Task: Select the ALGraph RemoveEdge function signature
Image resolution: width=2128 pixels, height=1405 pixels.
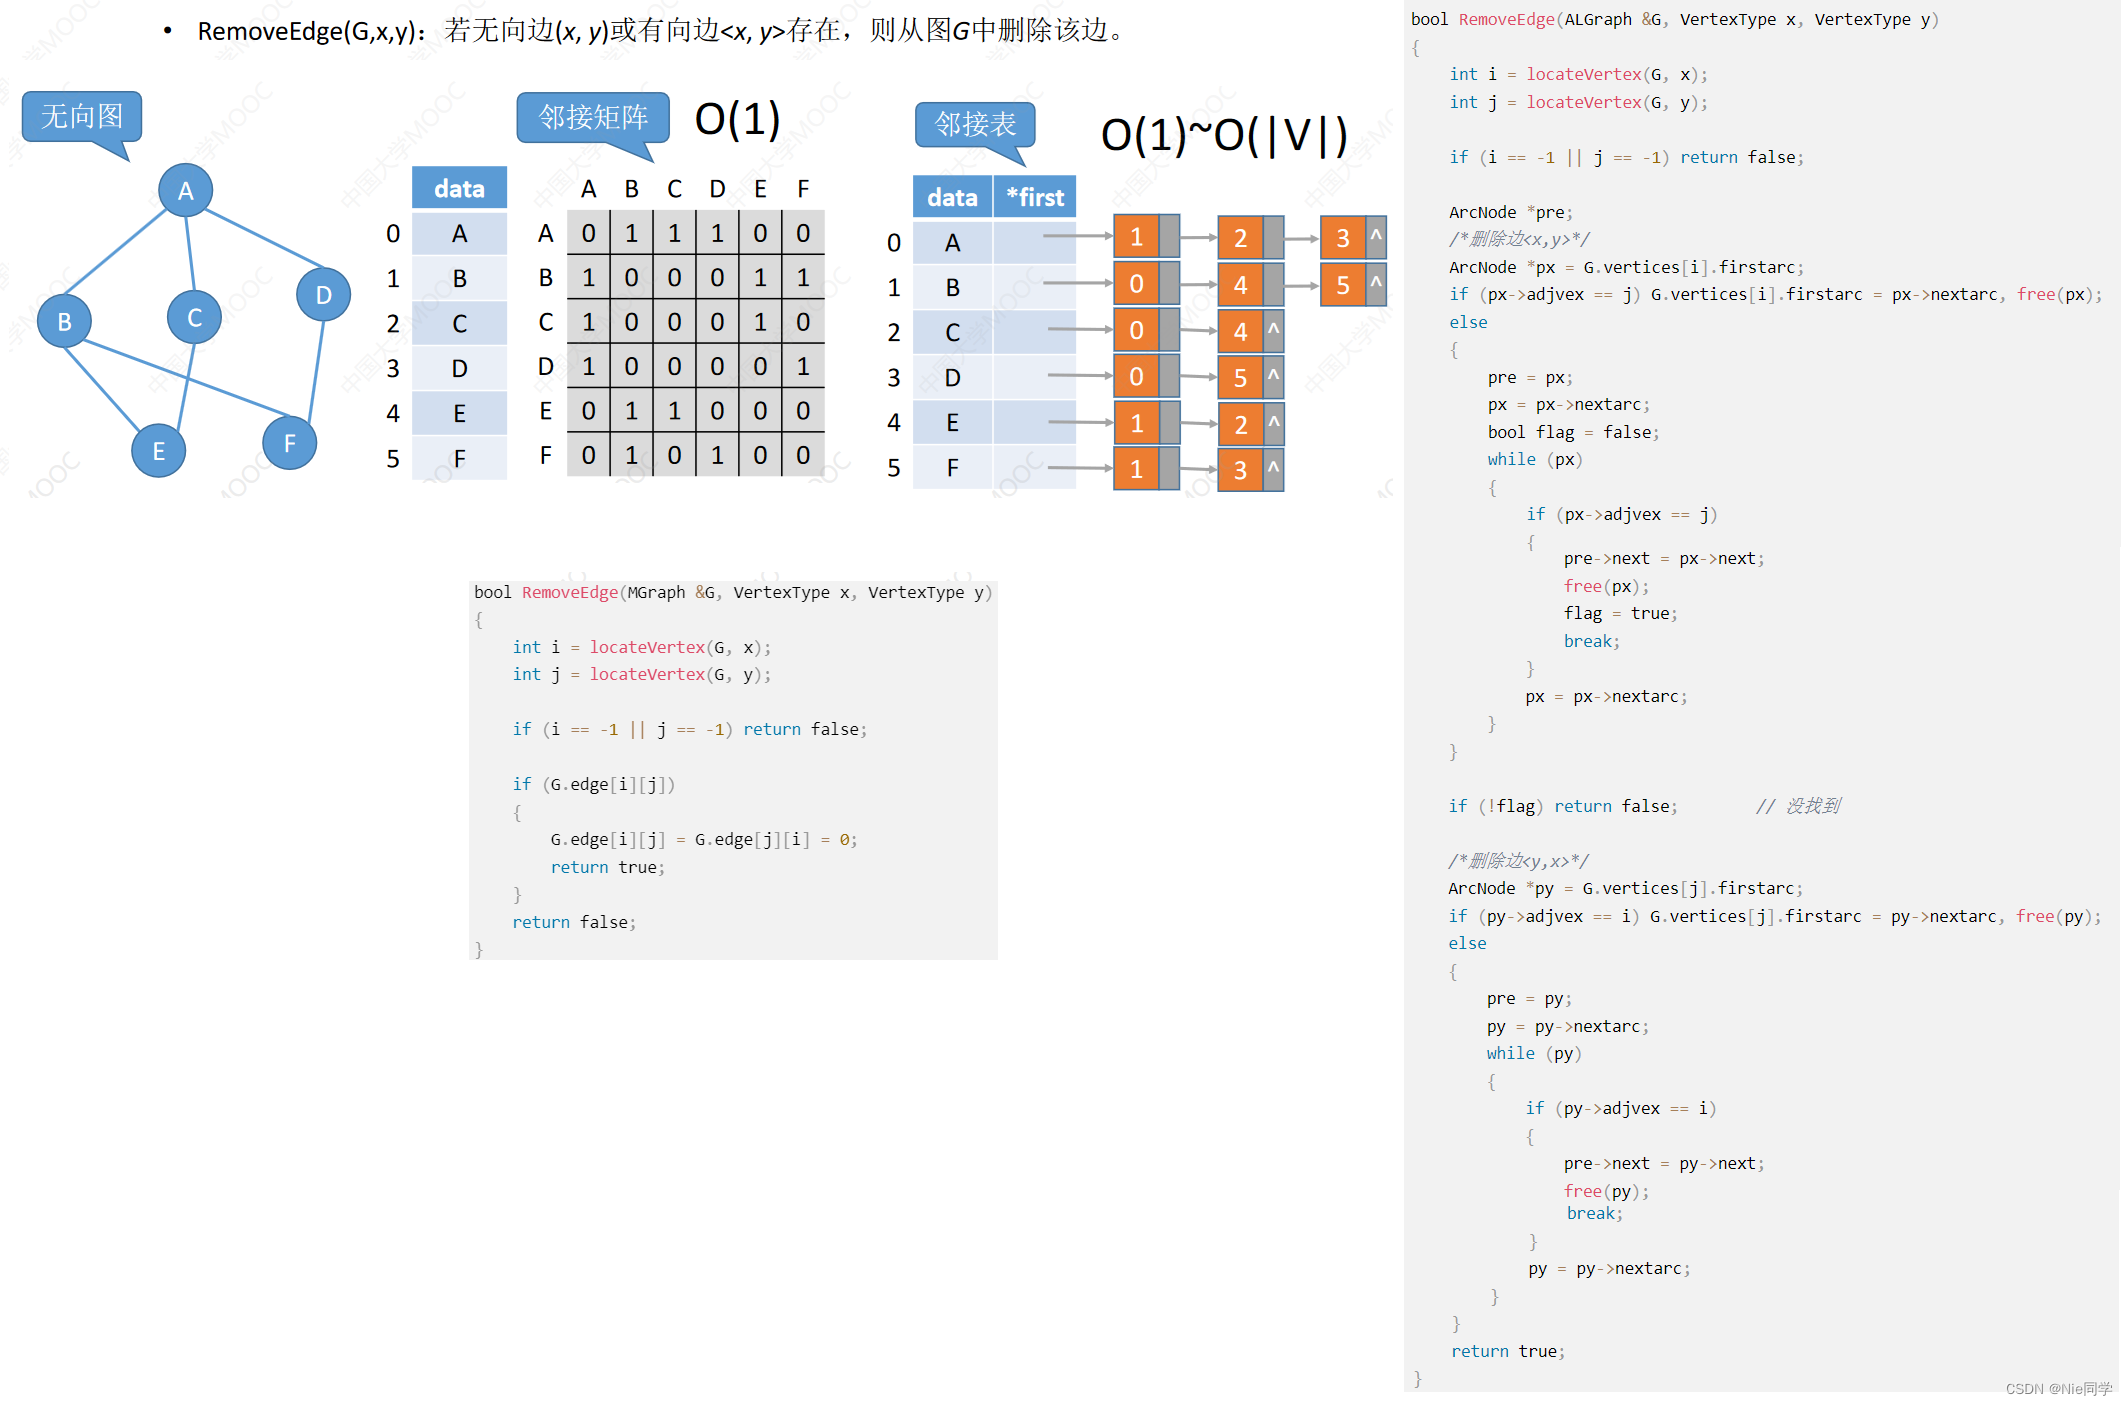Action: pyautogui.click(x=1675, y=19)
